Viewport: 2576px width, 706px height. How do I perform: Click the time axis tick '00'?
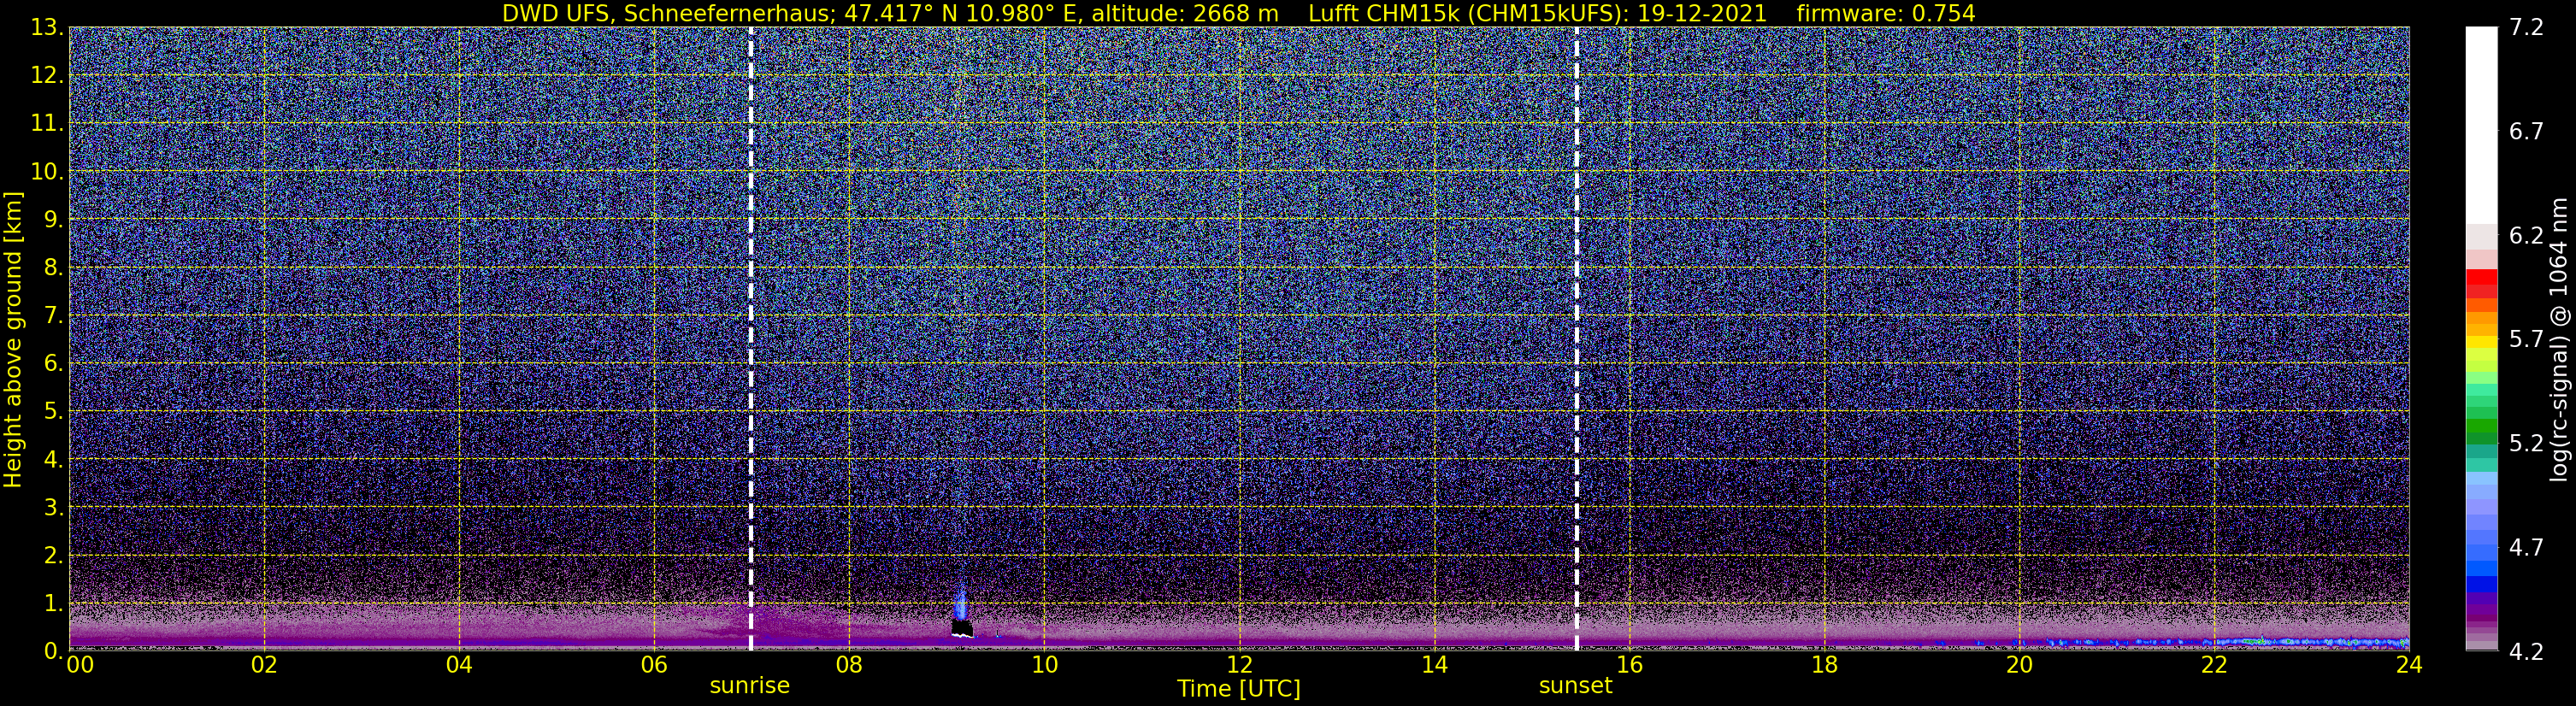point(80,666)
